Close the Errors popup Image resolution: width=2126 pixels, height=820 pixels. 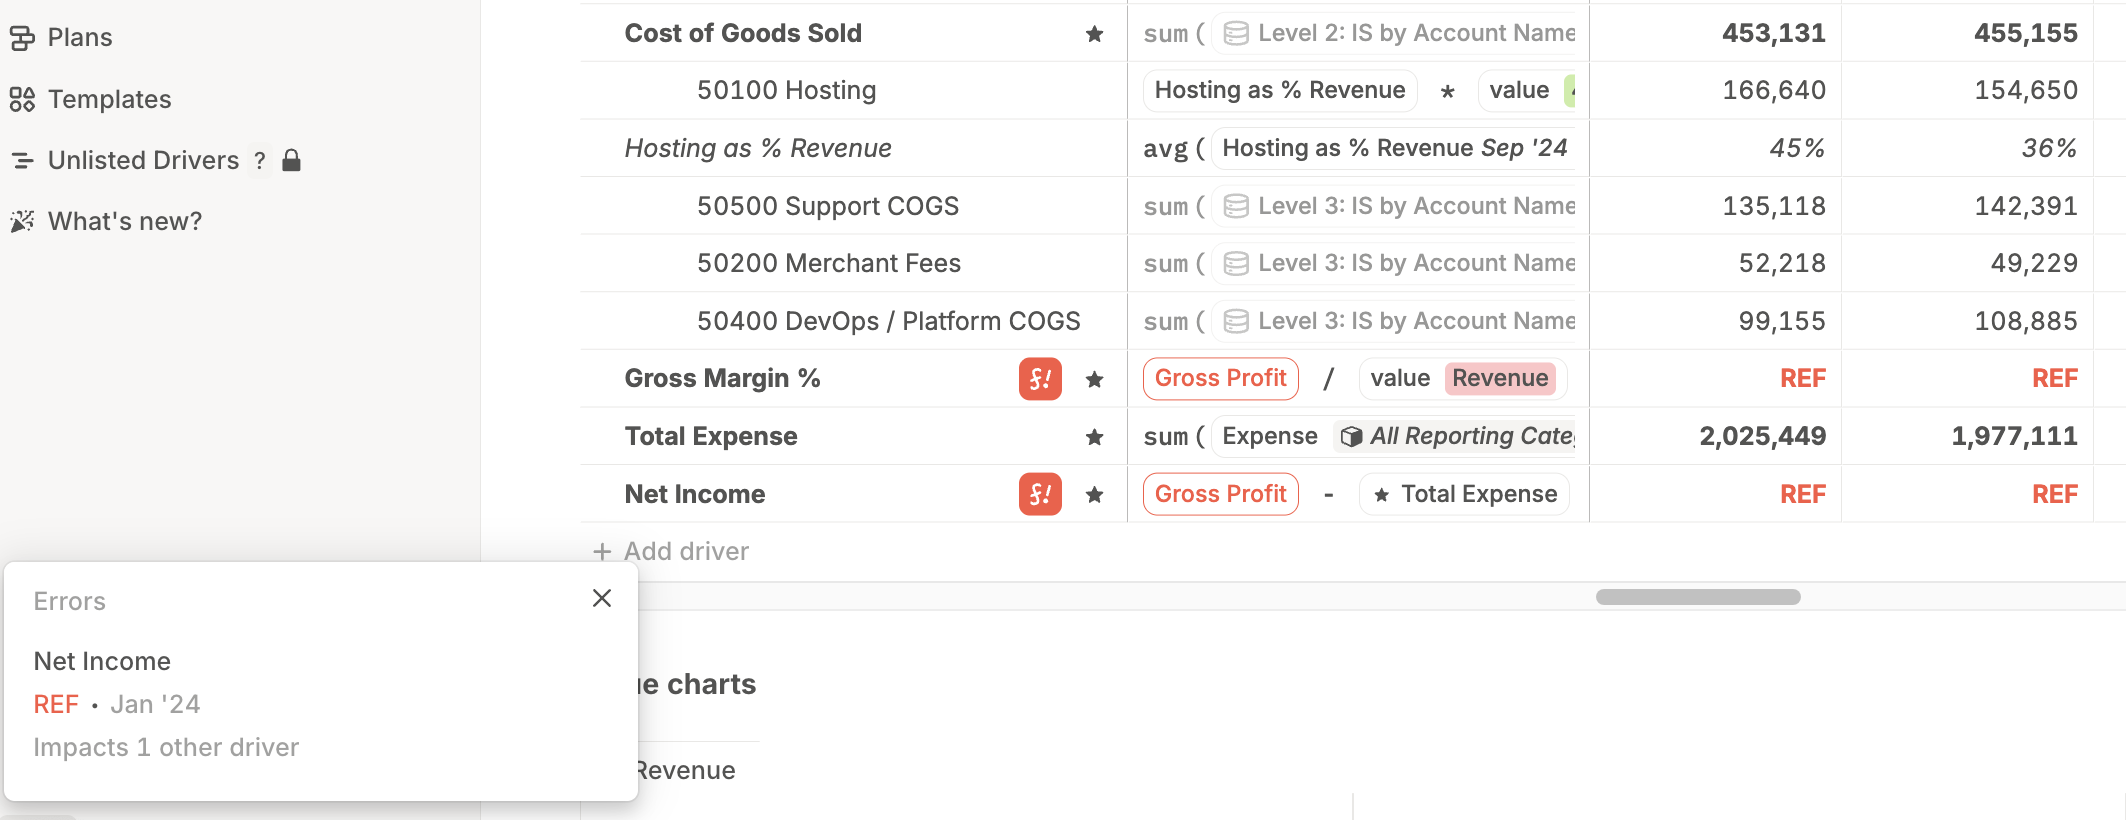602,598
